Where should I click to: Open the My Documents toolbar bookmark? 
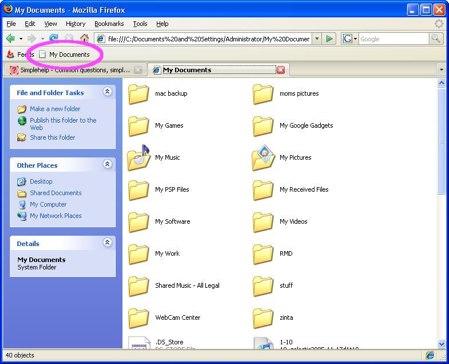(65, 54)
